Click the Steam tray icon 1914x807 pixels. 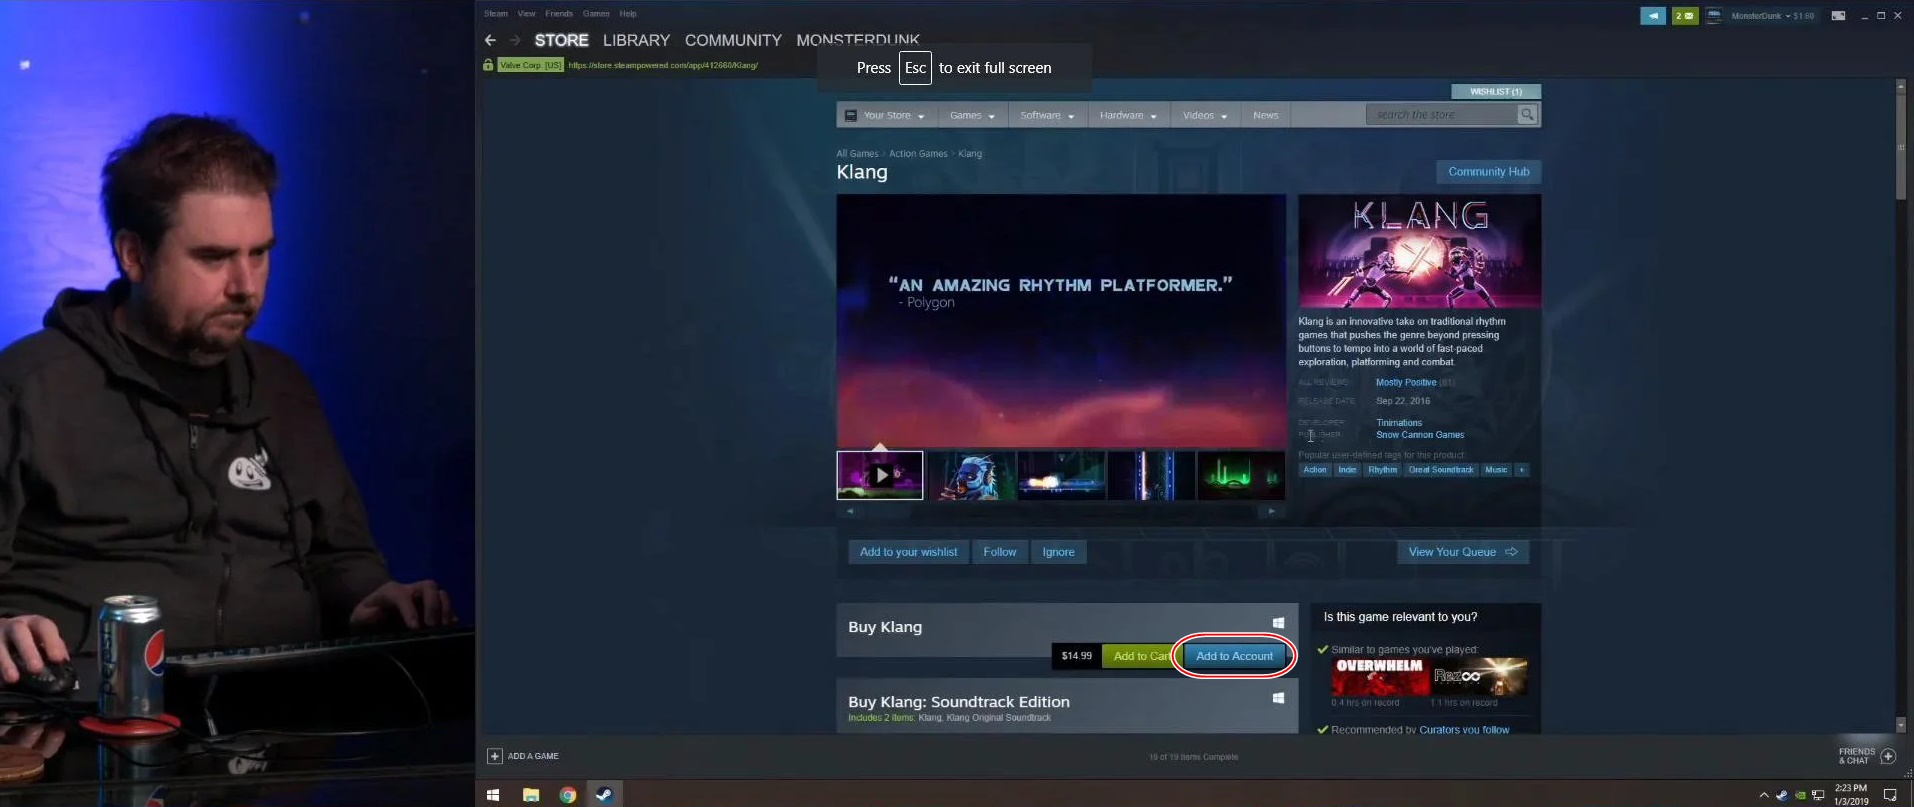(x=1781, y=796)
